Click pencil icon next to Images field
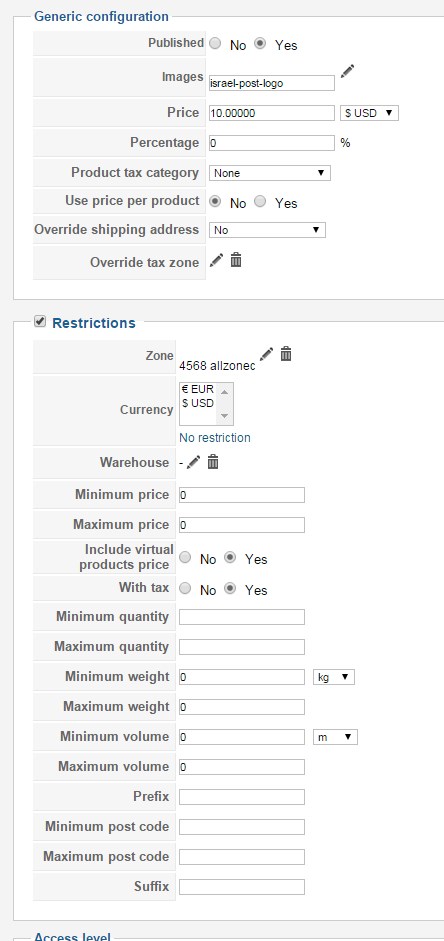 pyautogui.click(x=347, y=71)
